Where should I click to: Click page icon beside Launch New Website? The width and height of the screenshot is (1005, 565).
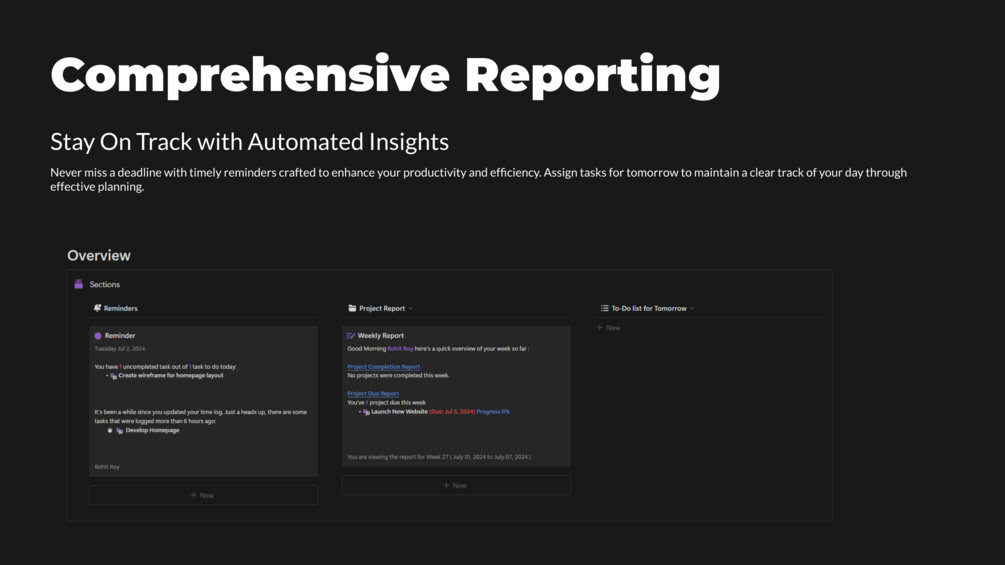click(x=366, y=412)
